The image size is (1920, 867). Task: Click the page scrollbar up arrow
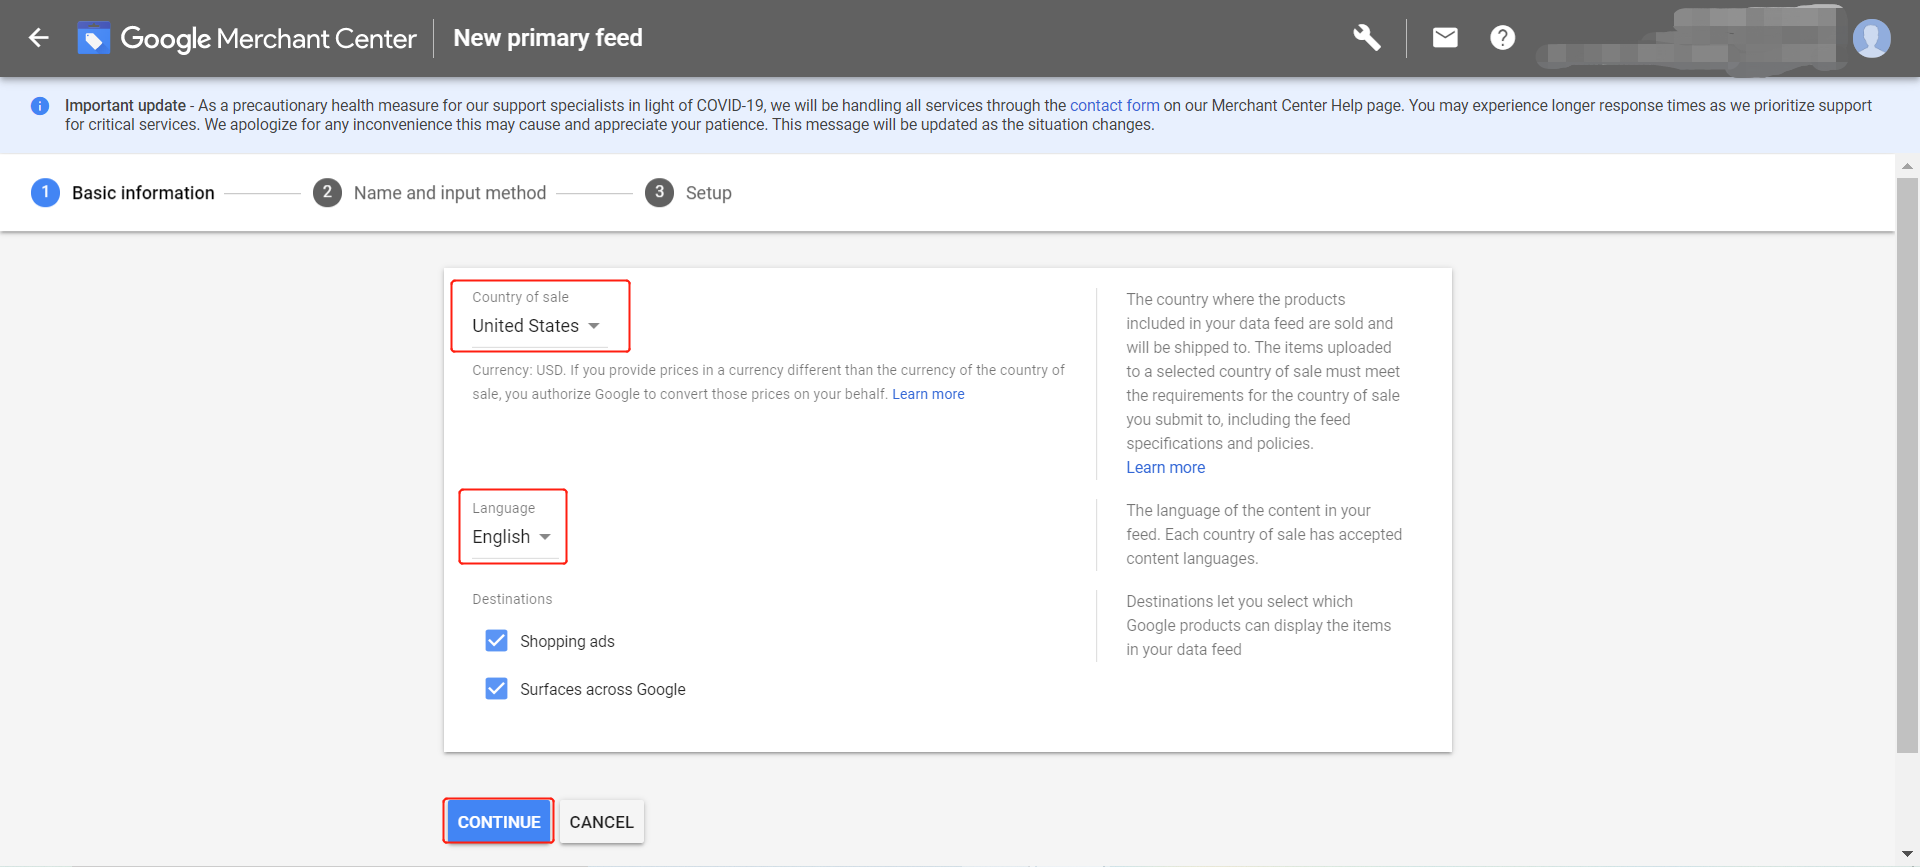1907,166
